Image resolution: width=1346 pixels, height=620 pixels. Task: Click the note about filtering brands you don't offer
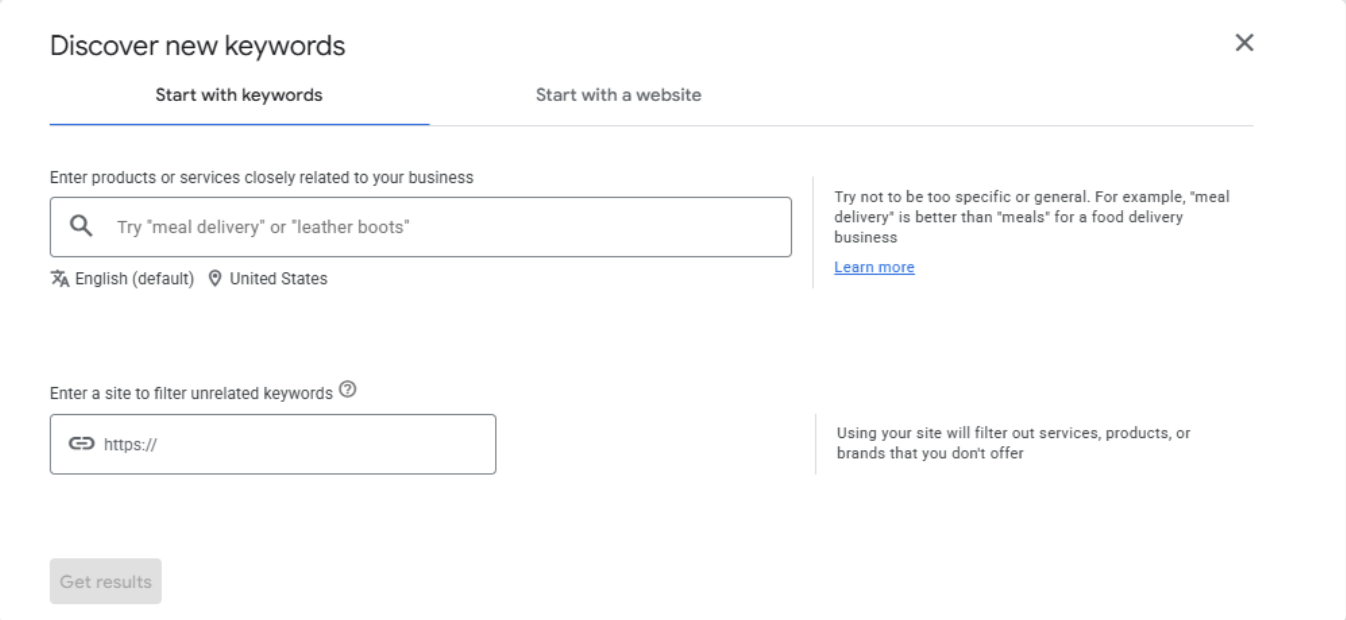point(1015,442)
